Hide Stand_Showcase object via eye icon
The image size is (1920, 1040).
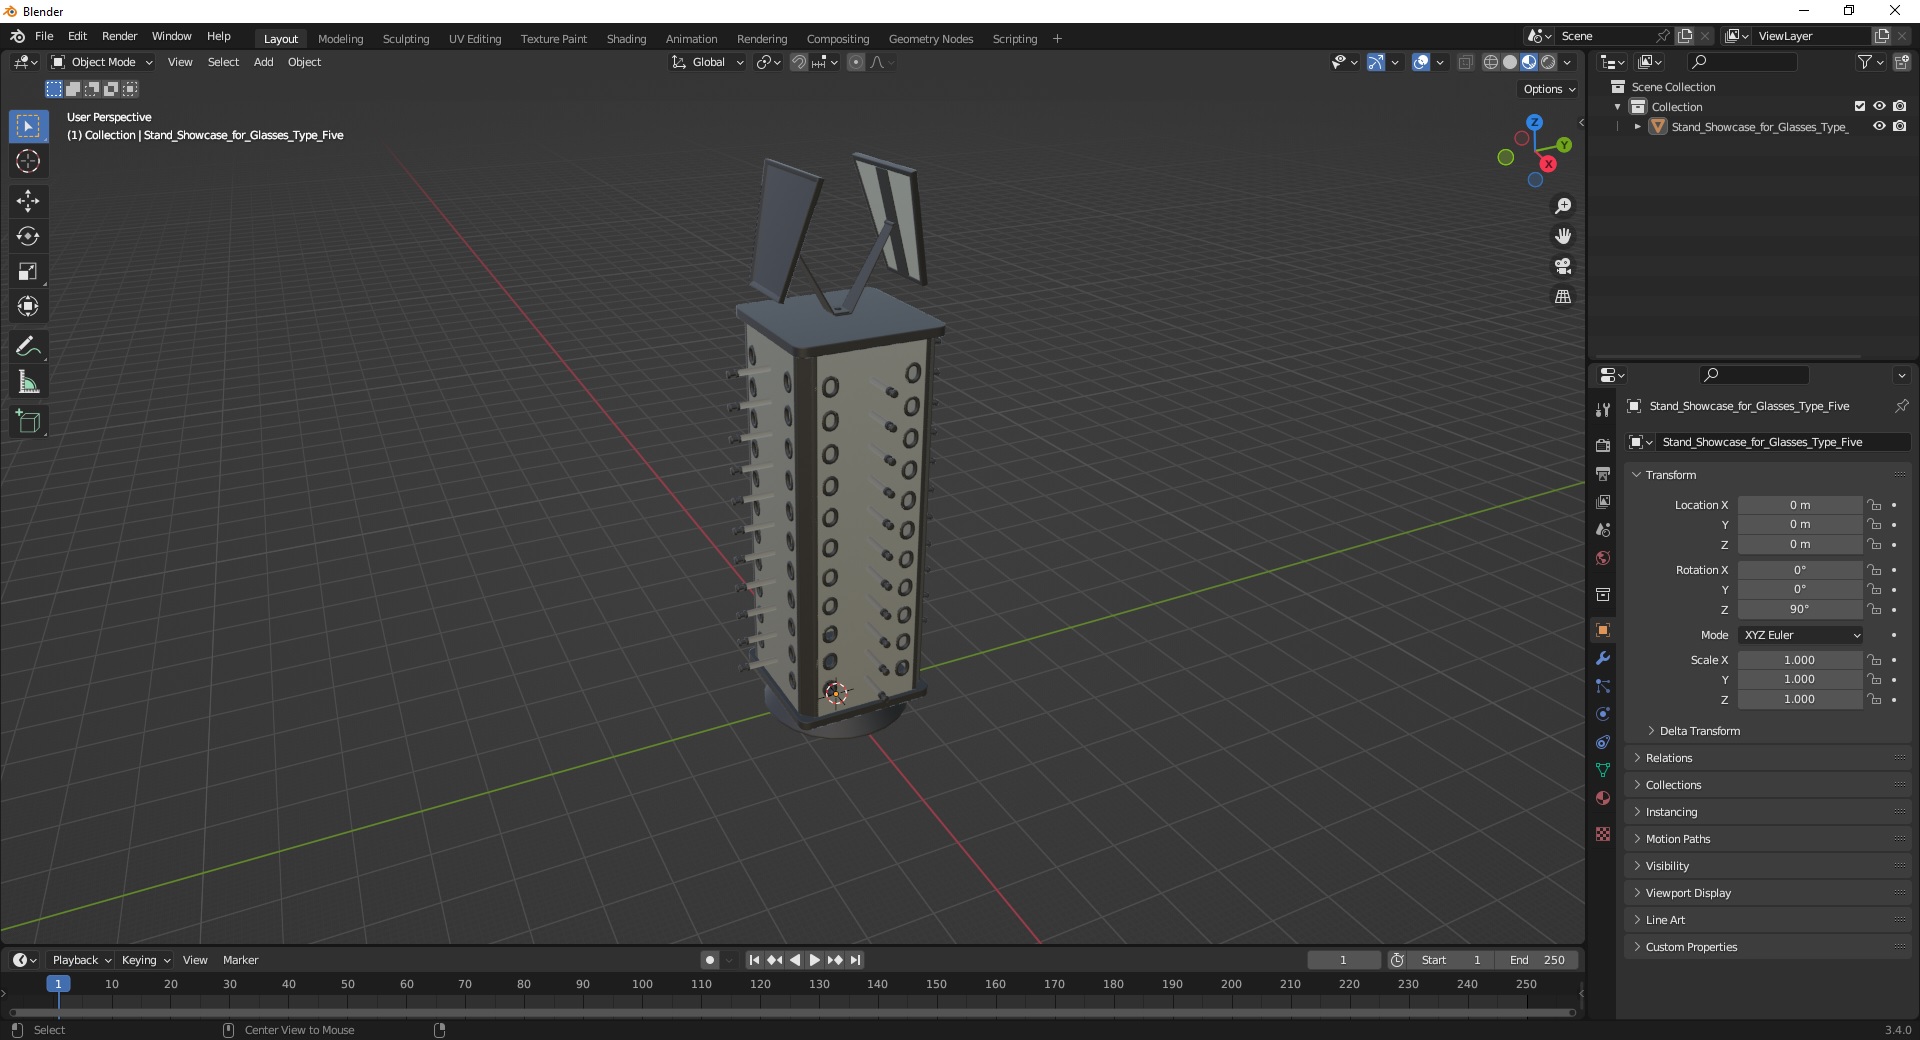1879,126
